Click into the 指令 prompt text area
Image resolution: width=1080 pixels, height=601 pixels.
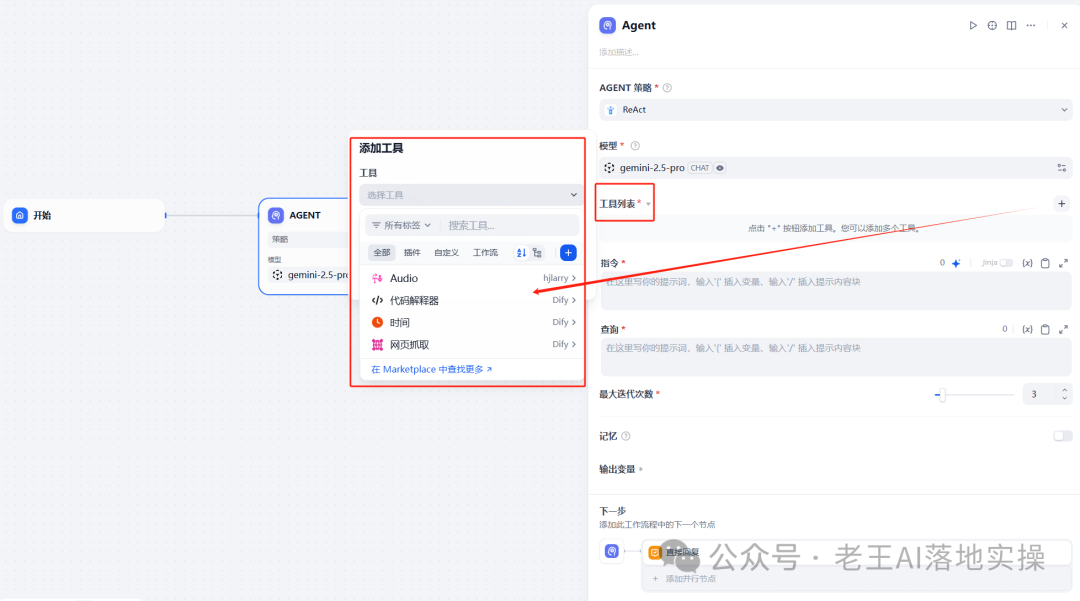(835, 291)
